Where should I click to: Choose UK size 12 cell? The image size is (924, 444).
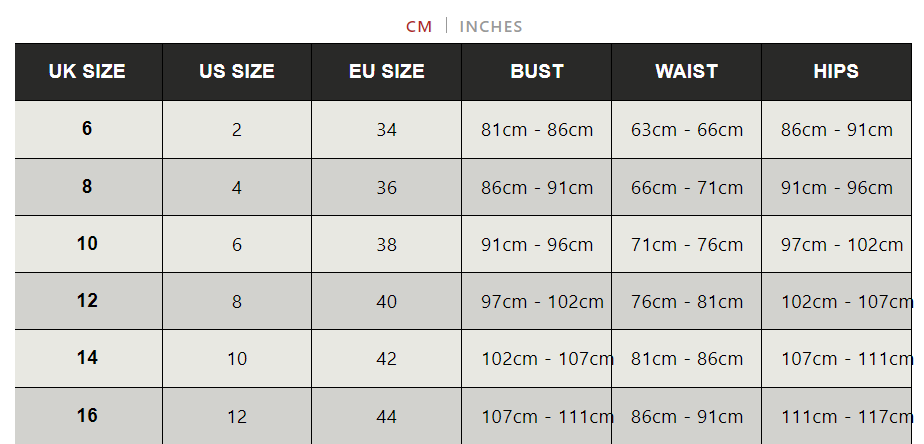(x=87, y=301)
